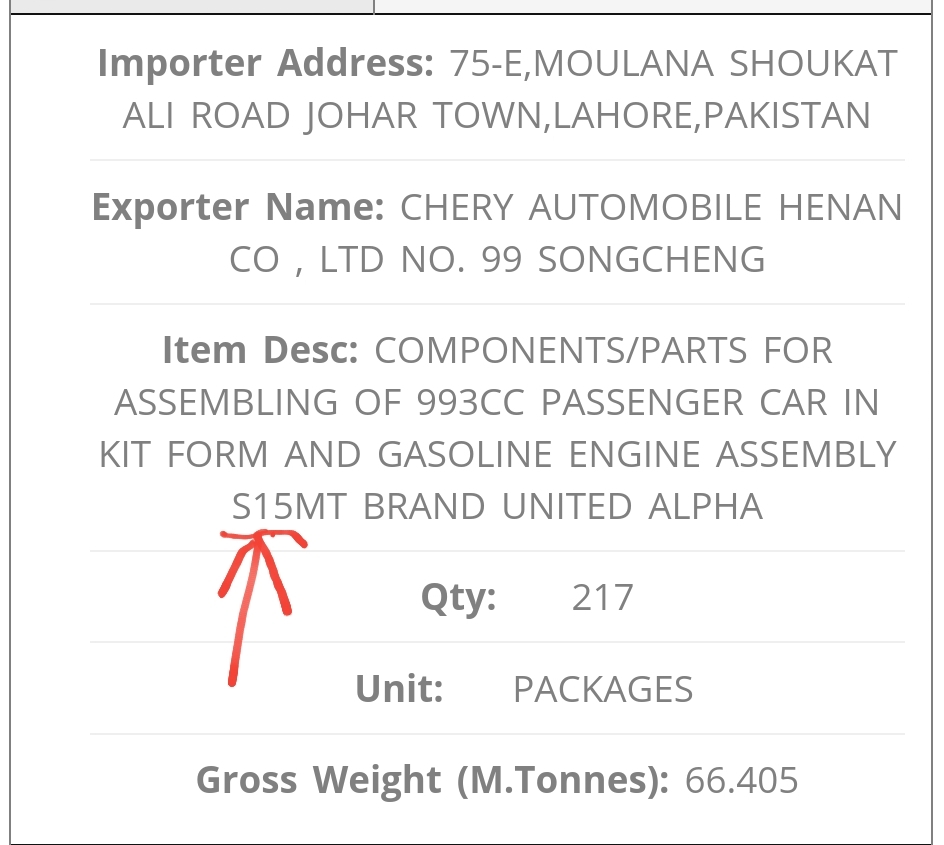Click the 'PACKAGES' unit value
944x845 pixels.
(x=603, y=689)
